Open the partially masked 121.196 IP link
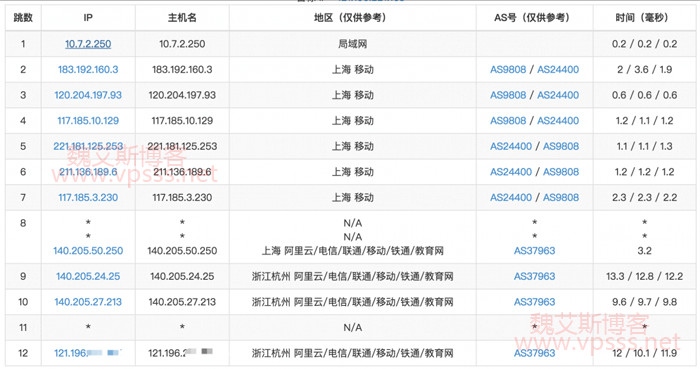Viewport: 700px width, 369px height. (x=88, y=353)
